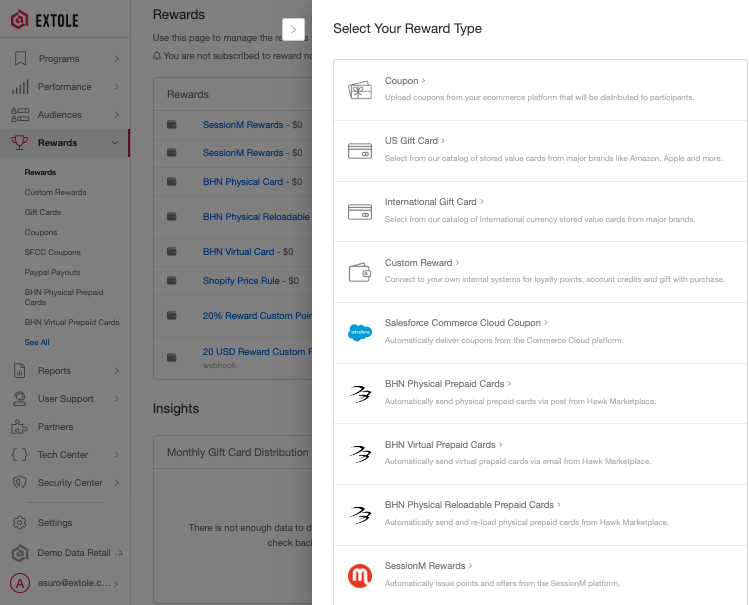The height and width of the screenshot is (605, 749).
Task: Click the See All link
Action: point(37,342)
